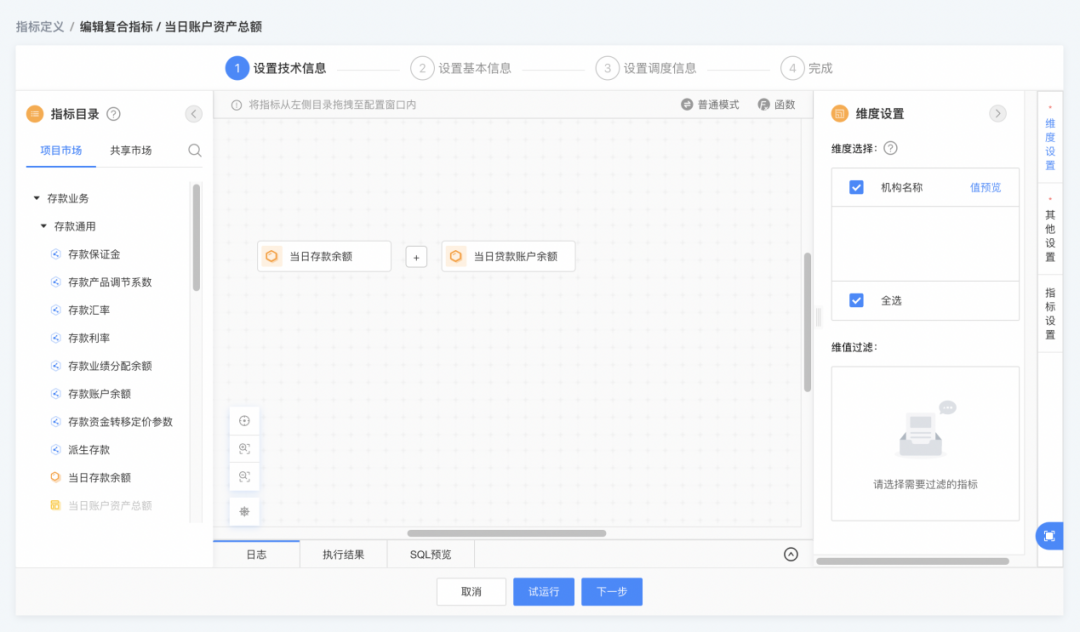Click the canvas zoom out tool

245,476
